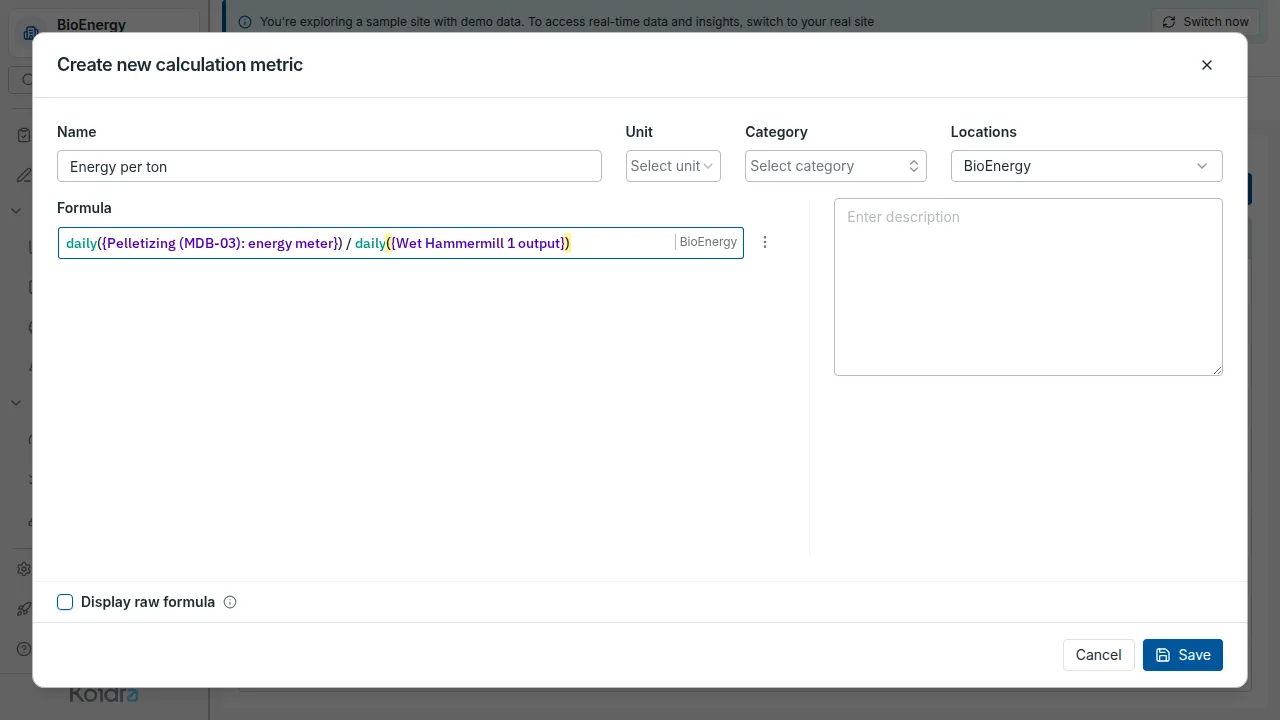1280x720 pixels.
Task: Click the info icon in the demo data banner
Action: click(245, 21)
